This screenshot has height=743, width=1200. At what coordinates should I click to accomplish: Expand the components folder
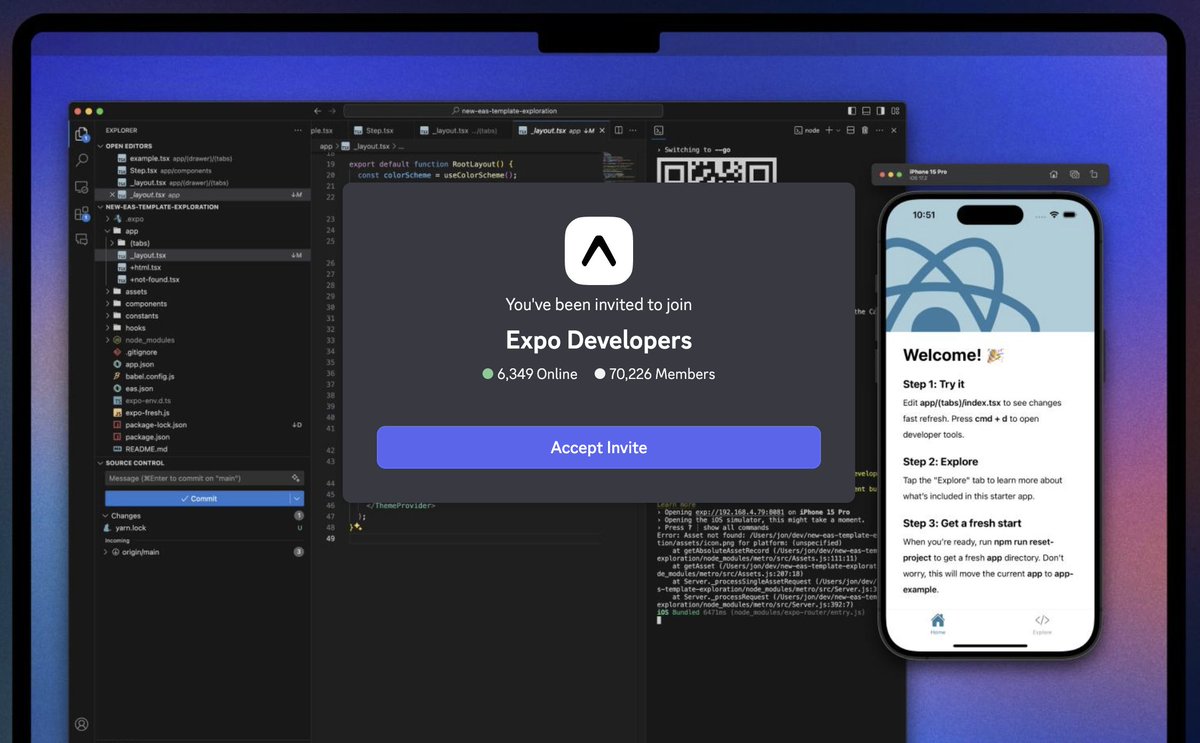pyautogui.click(x=108, y=304)
